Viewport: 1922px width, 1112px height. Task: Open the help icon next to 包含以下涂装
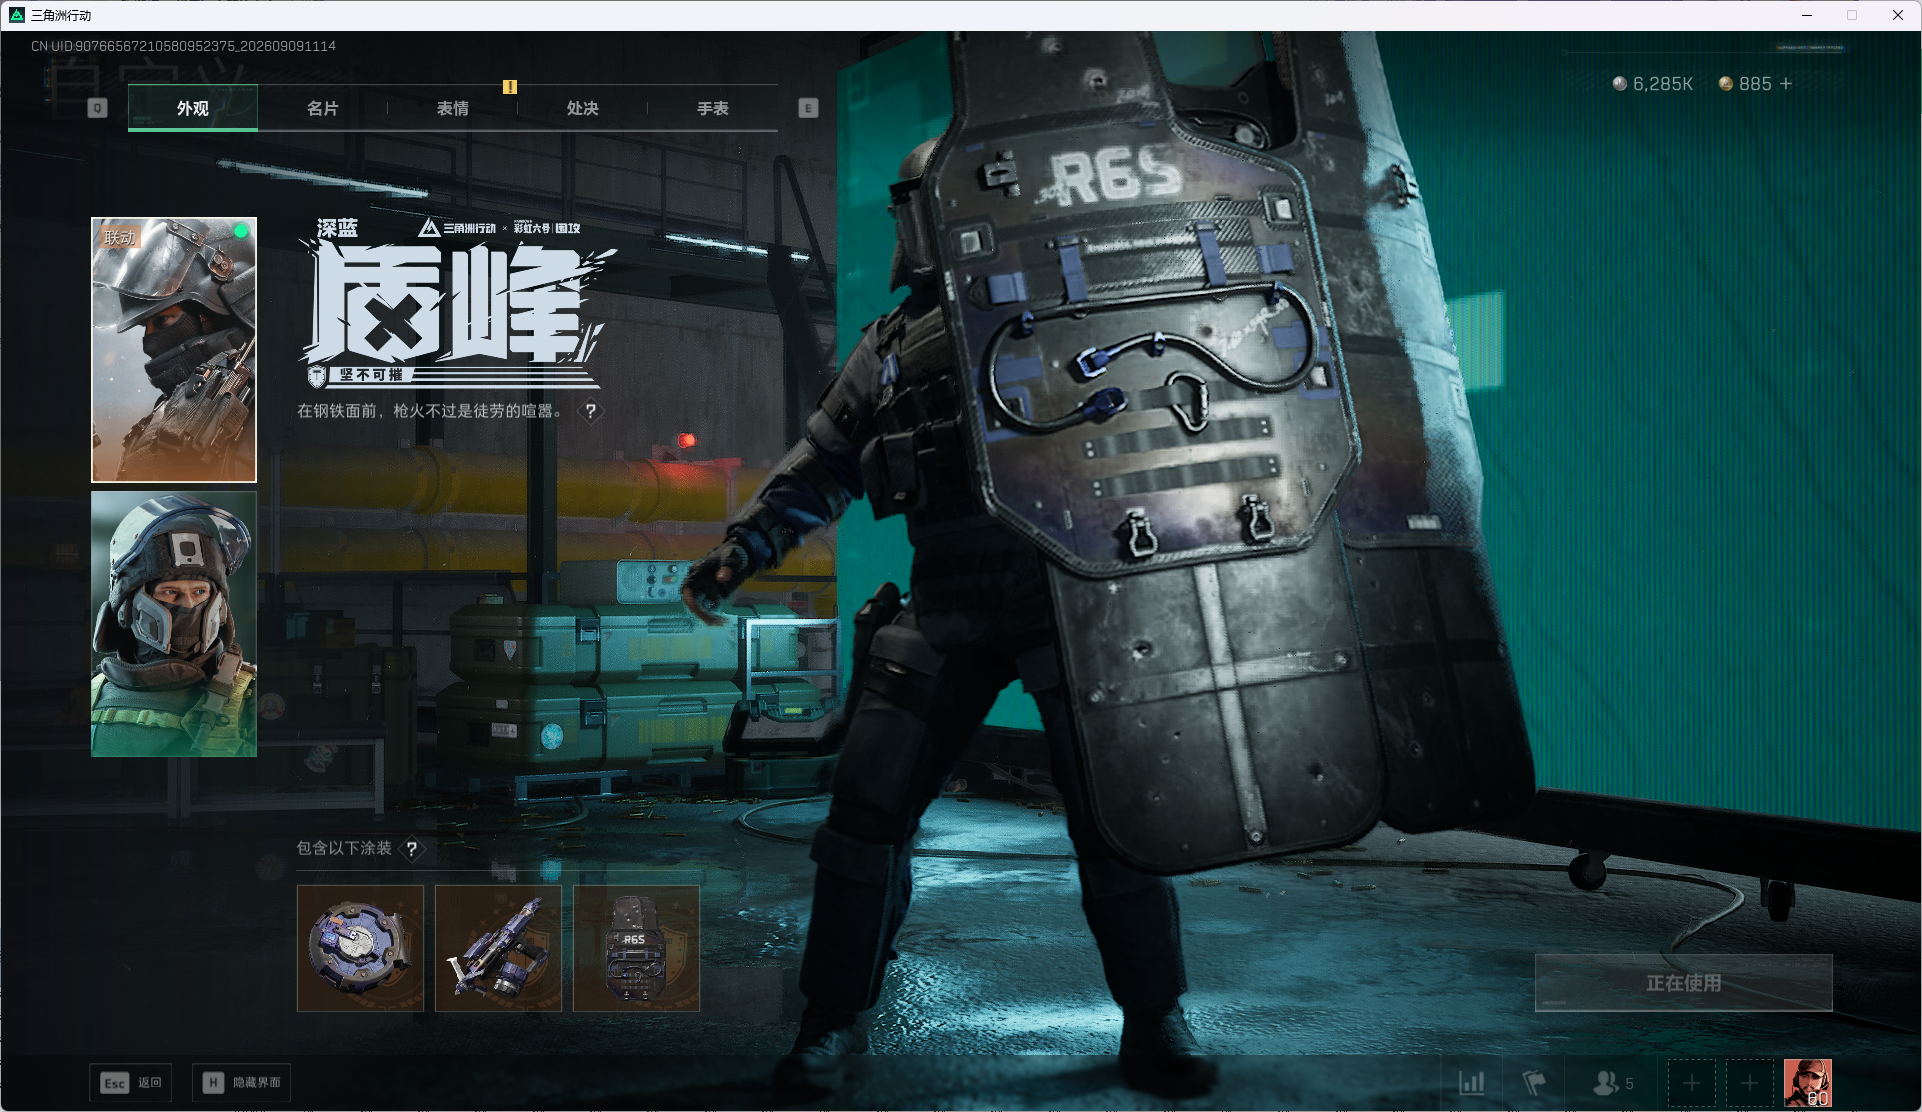click(411, 849)
